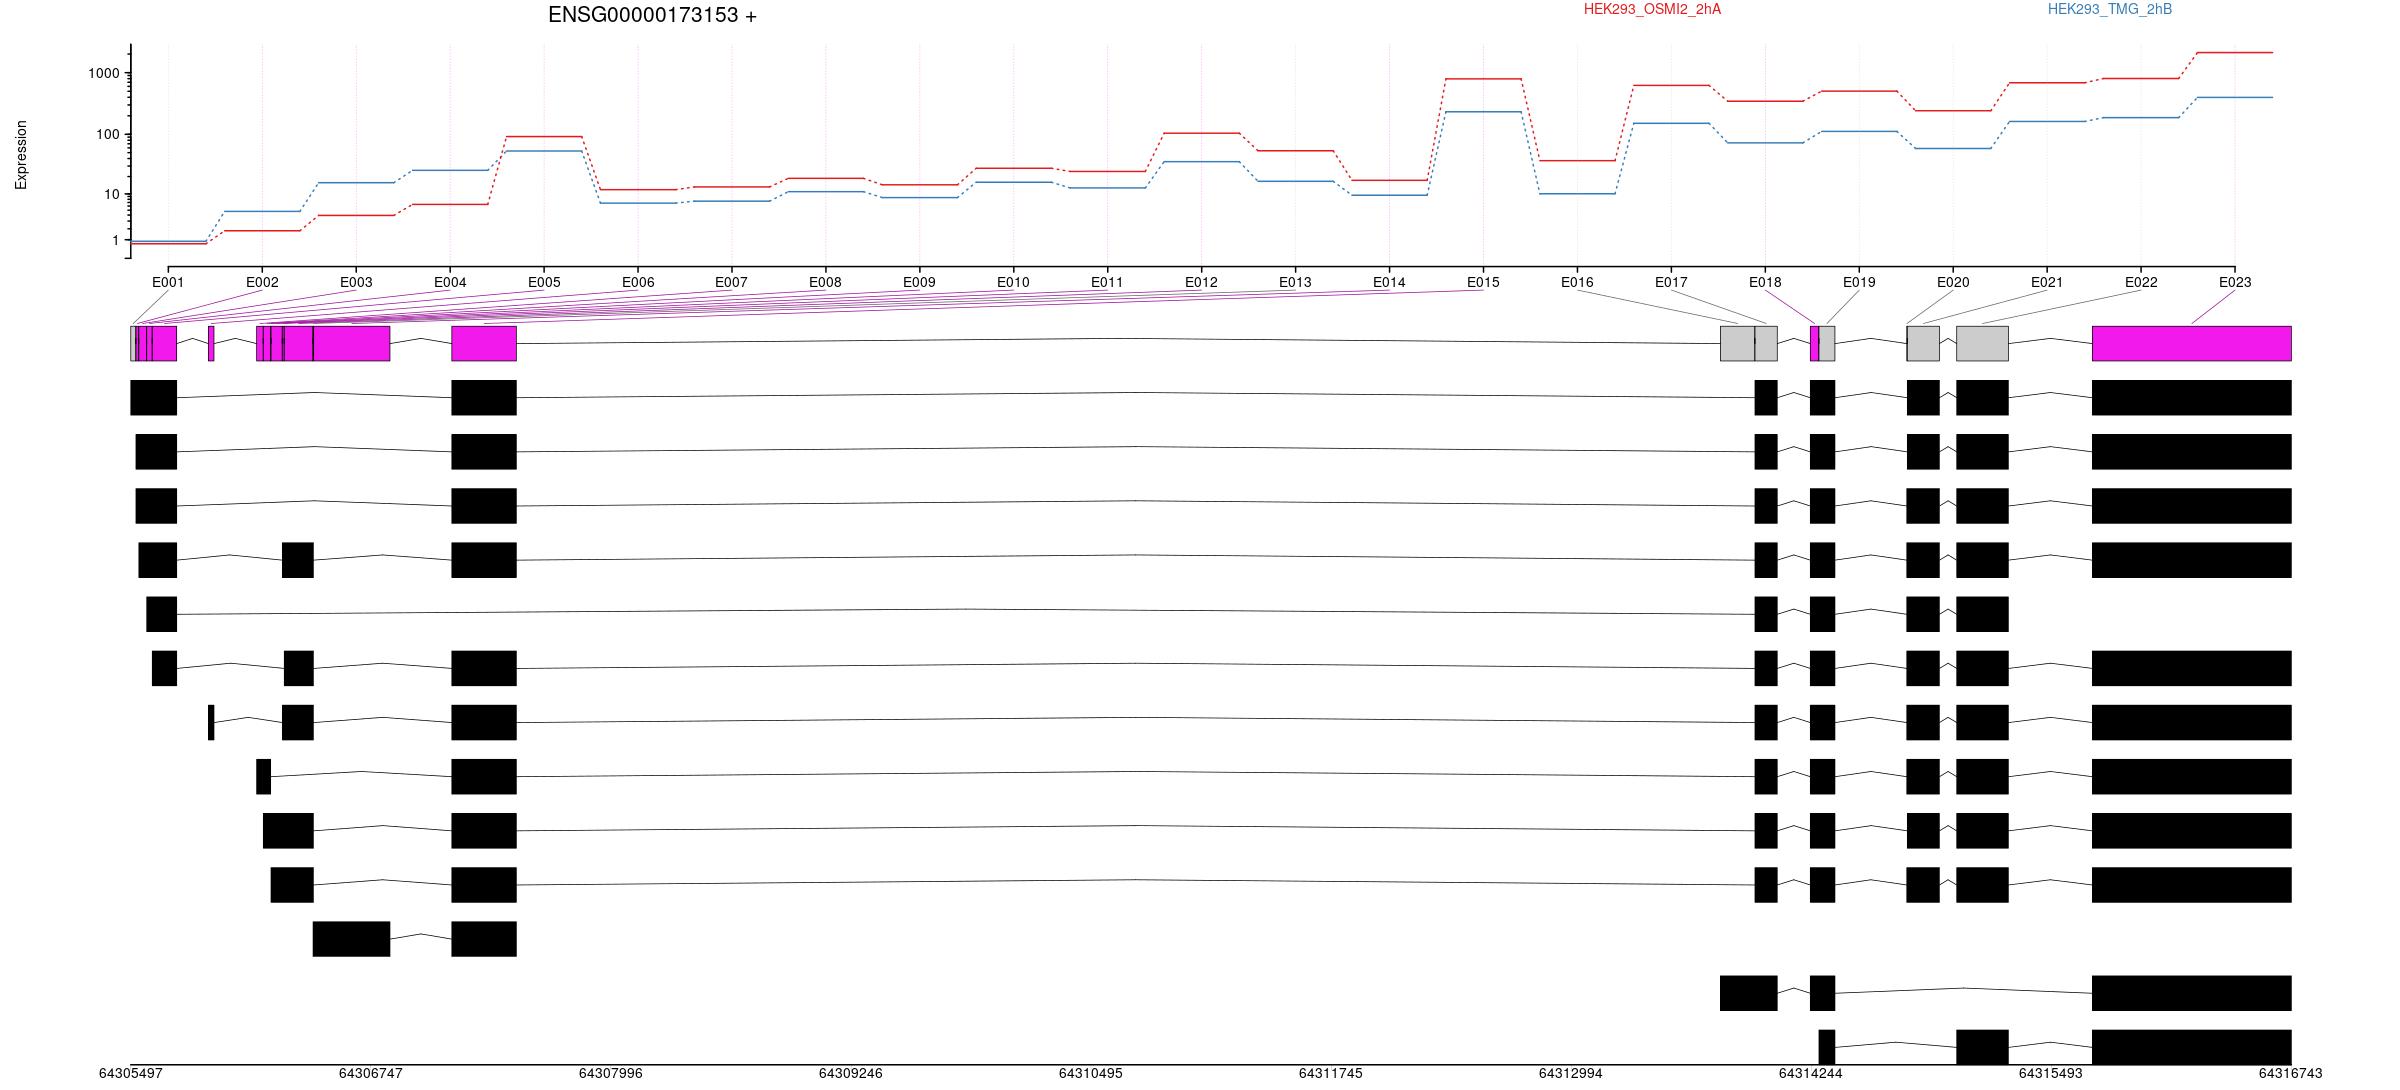Select the HEK293_TMG_2hB legend label
2400x1090 pixels.
pos(2110,9)
